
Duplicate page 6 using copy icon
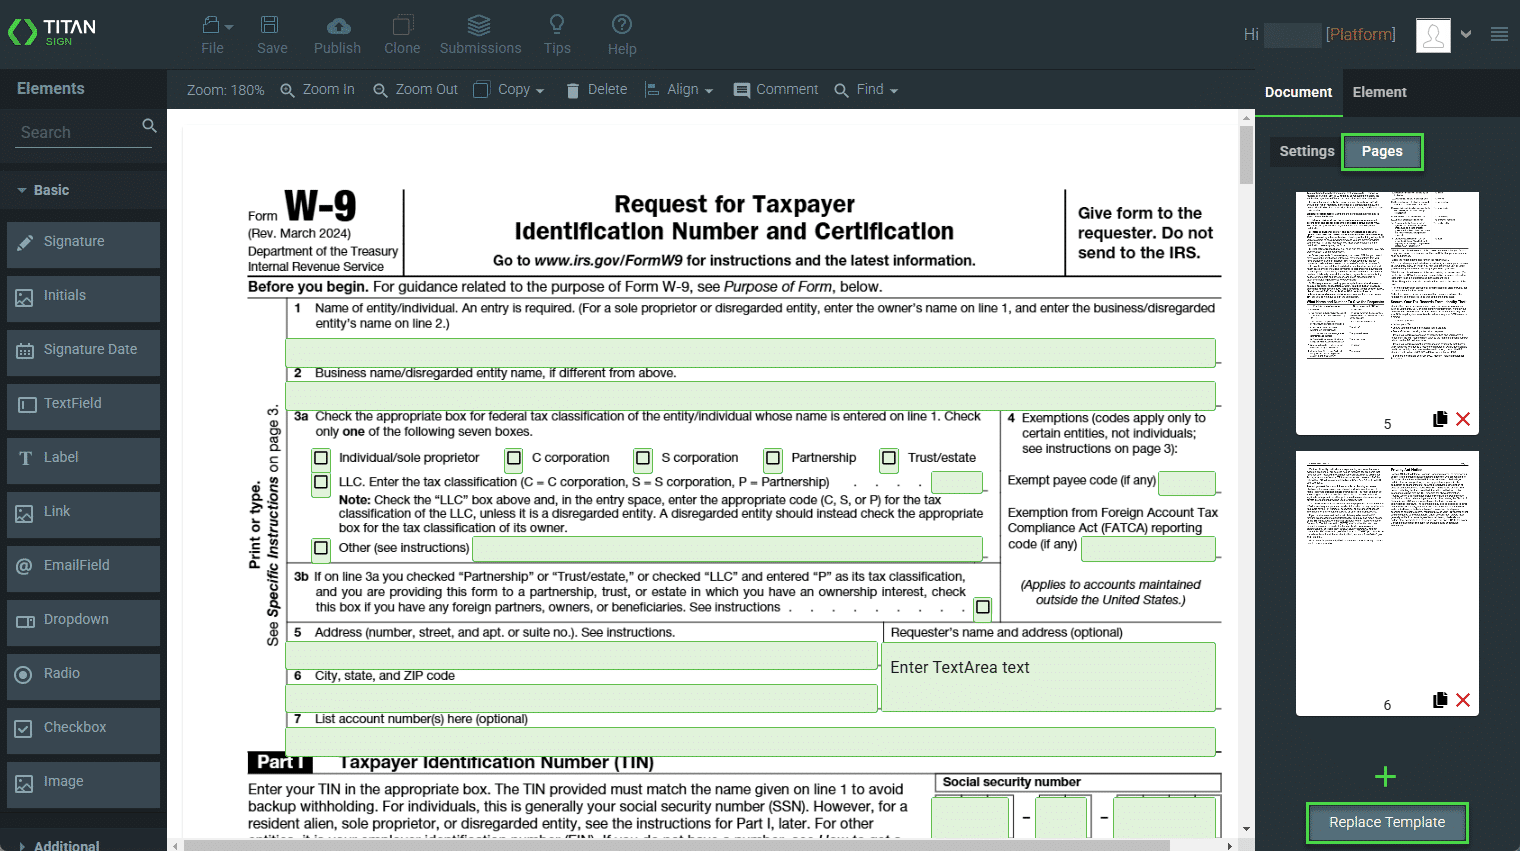[x=1440, y=700]
